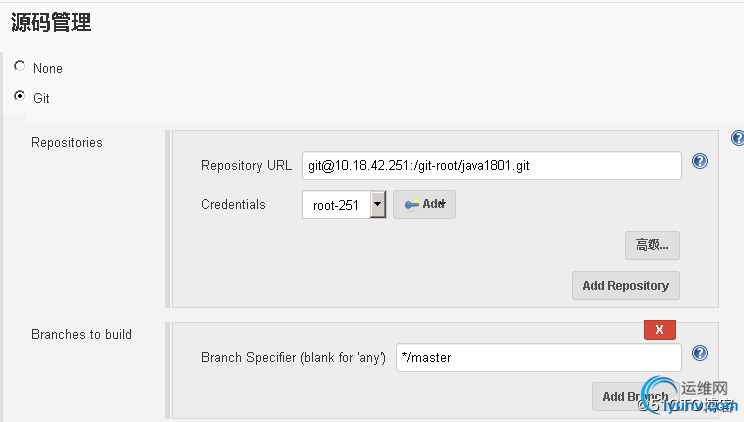Delete branch with red X button
744x422 pixels.
tap(660, 329)
